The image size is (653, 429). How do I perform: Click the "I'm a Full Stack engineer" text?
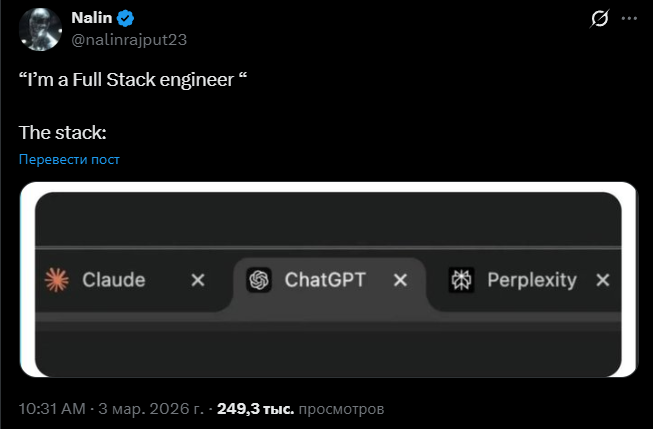coord(132,81)
